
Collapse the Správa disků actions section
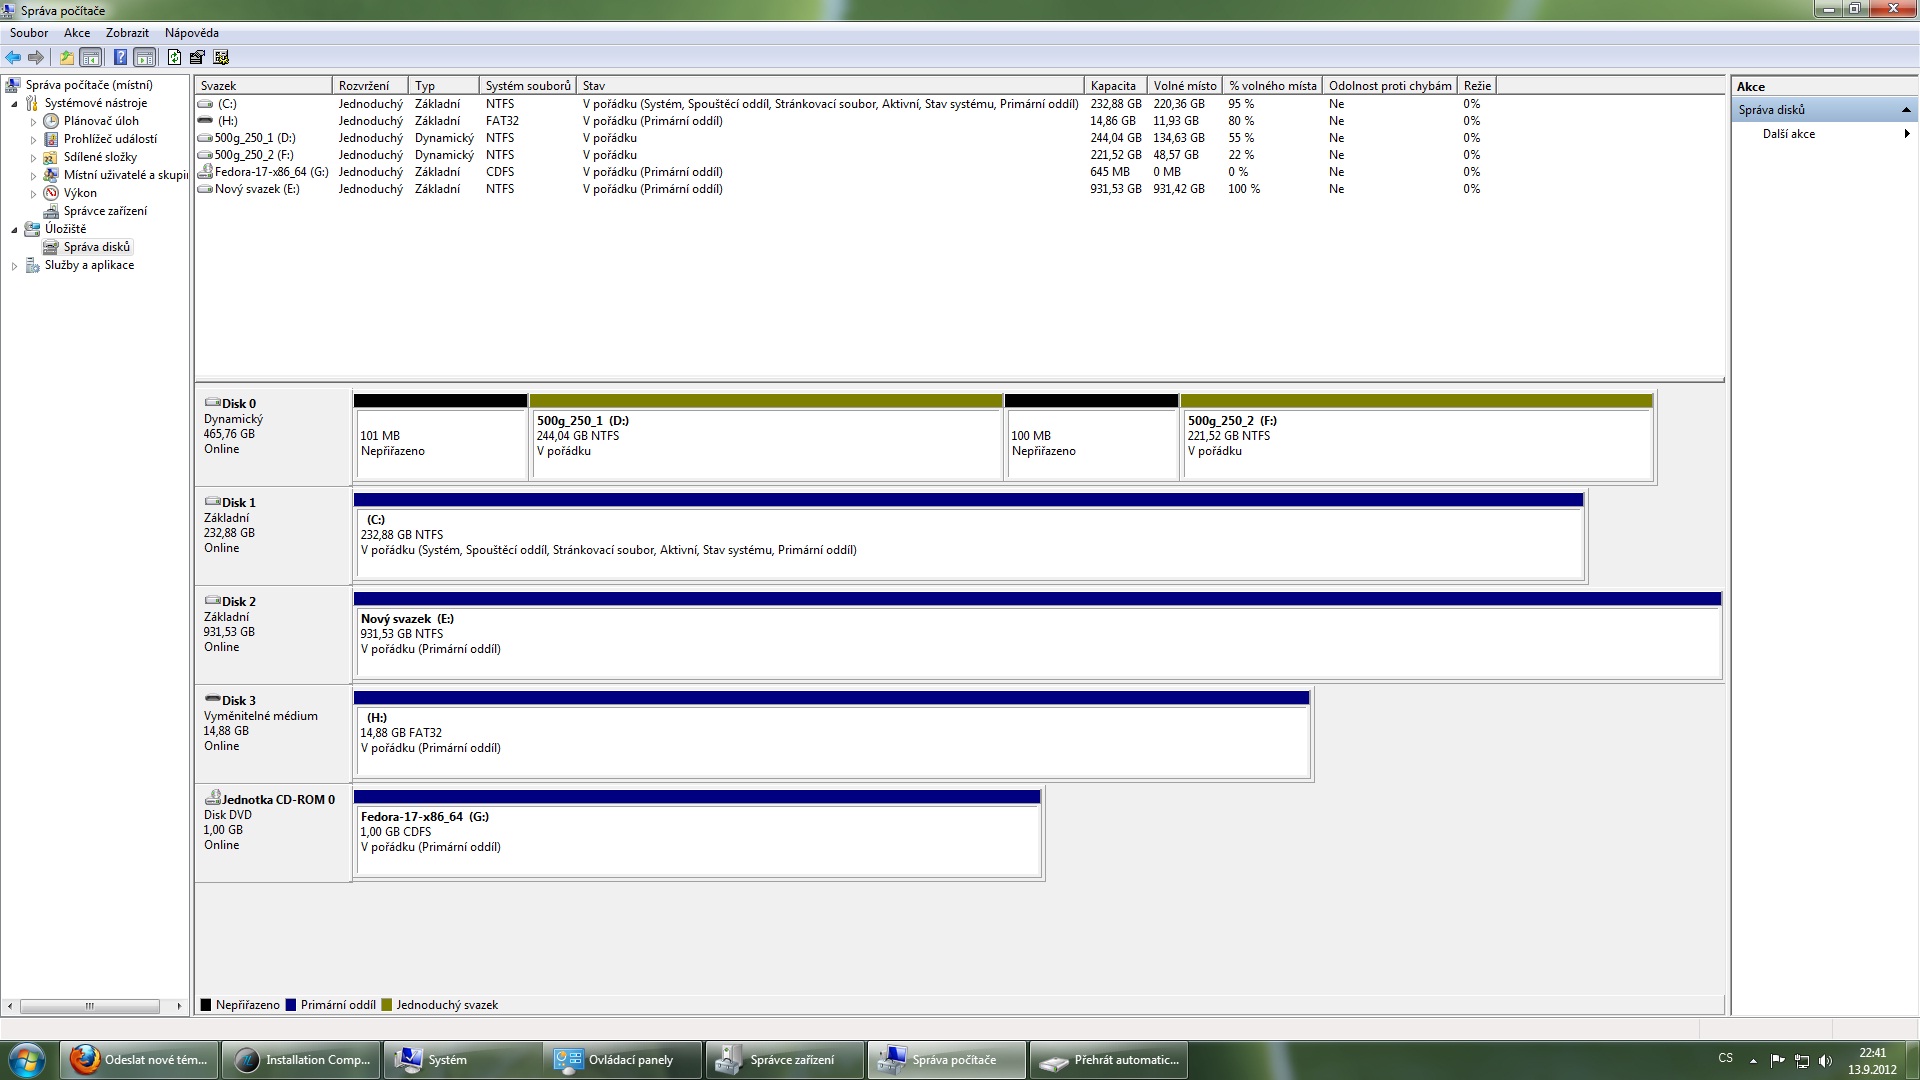click(1905, 110)
